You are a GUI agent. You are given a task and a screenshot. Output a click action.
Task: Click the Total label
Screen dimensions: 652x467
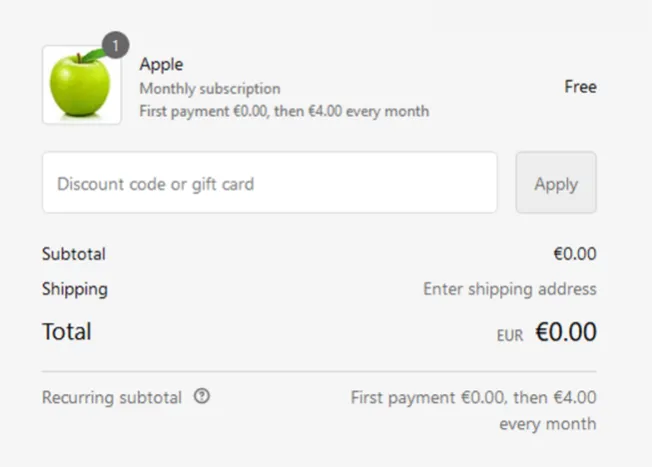click(x=67, y=332)
